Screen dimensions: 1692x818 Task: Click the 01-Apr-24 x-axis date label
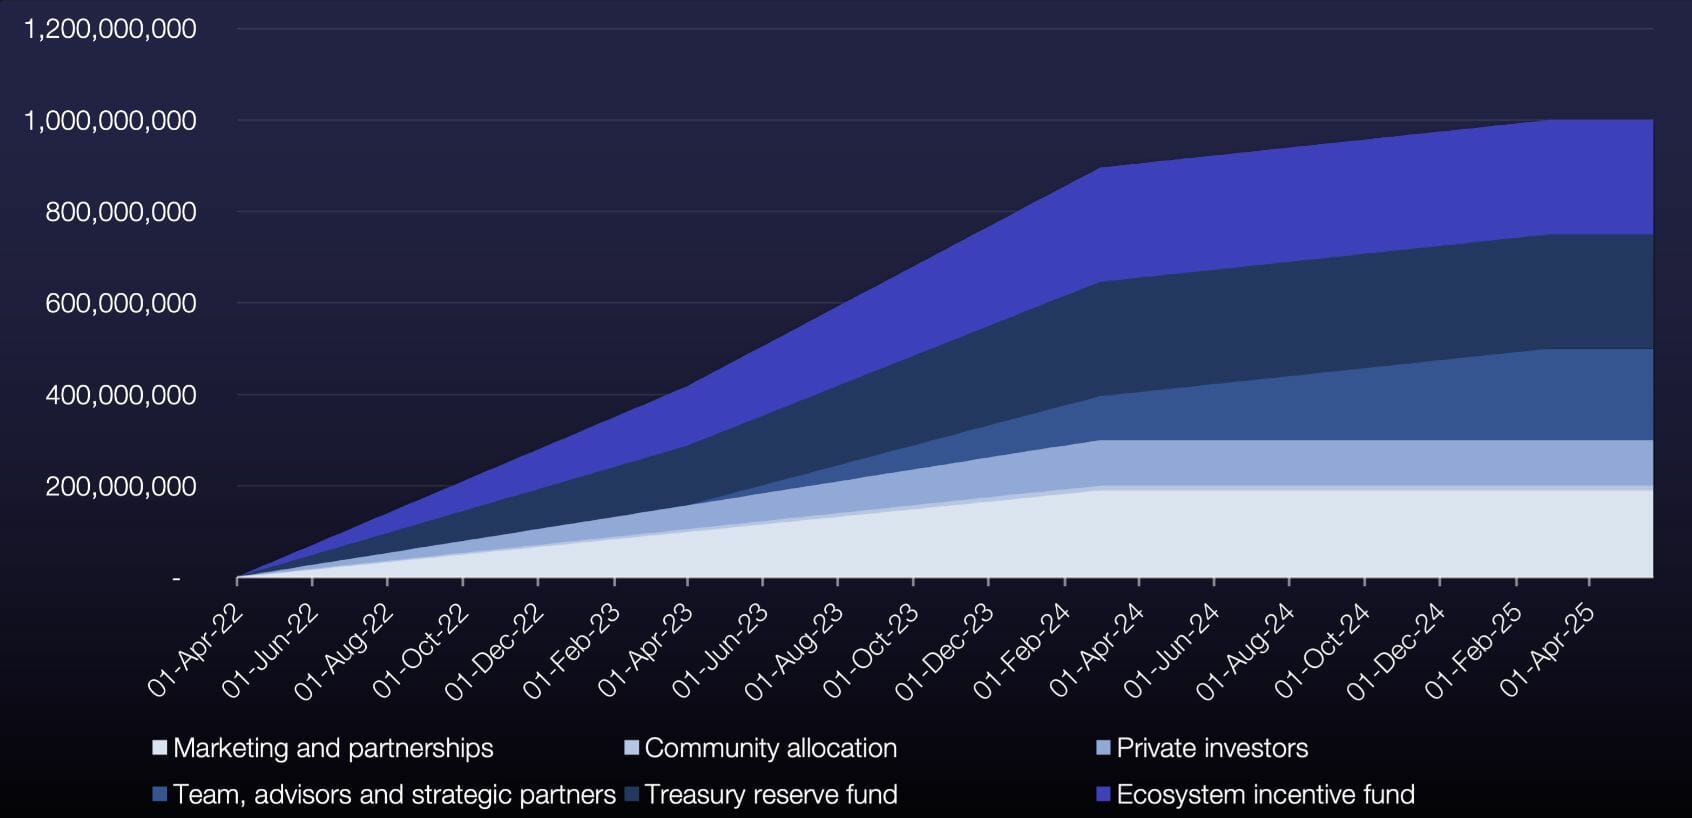click(x=1097, y=651)
